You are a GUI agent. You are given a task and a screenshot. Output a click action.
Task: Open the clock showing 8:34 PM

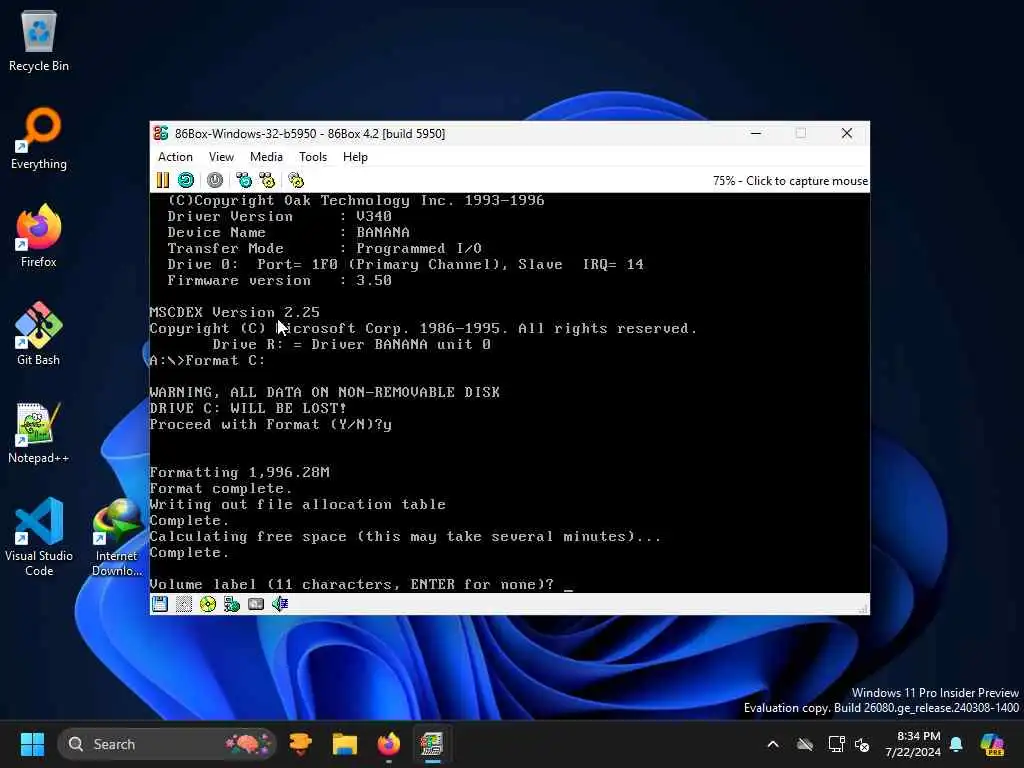click(913, 744)
